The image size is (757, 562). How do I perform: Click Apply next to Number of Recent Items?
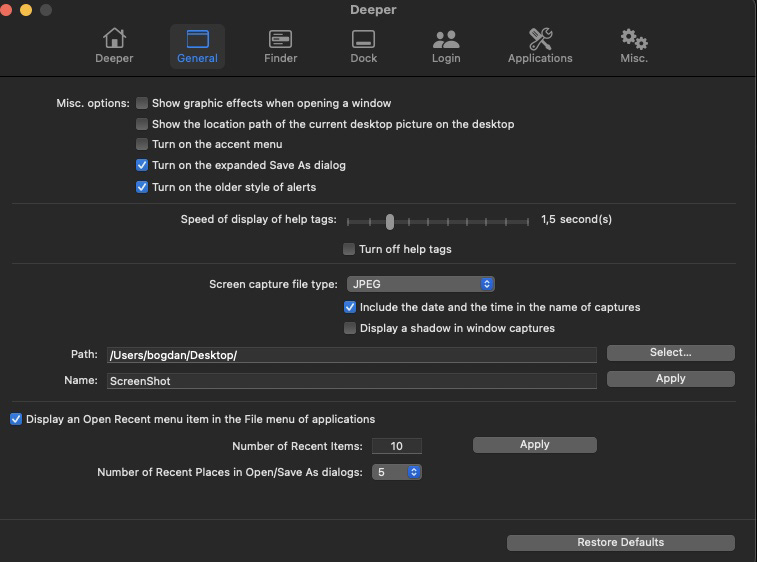point(534,445)
